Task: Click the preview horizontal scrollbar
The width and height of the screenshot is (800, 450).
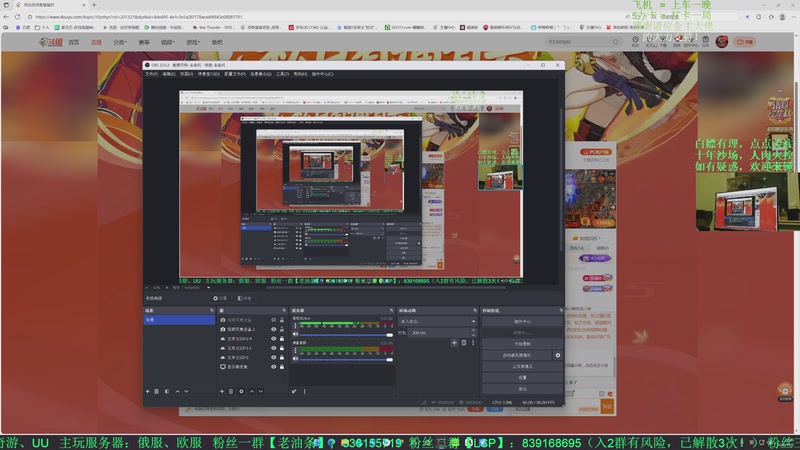Action: click(385, 287)
